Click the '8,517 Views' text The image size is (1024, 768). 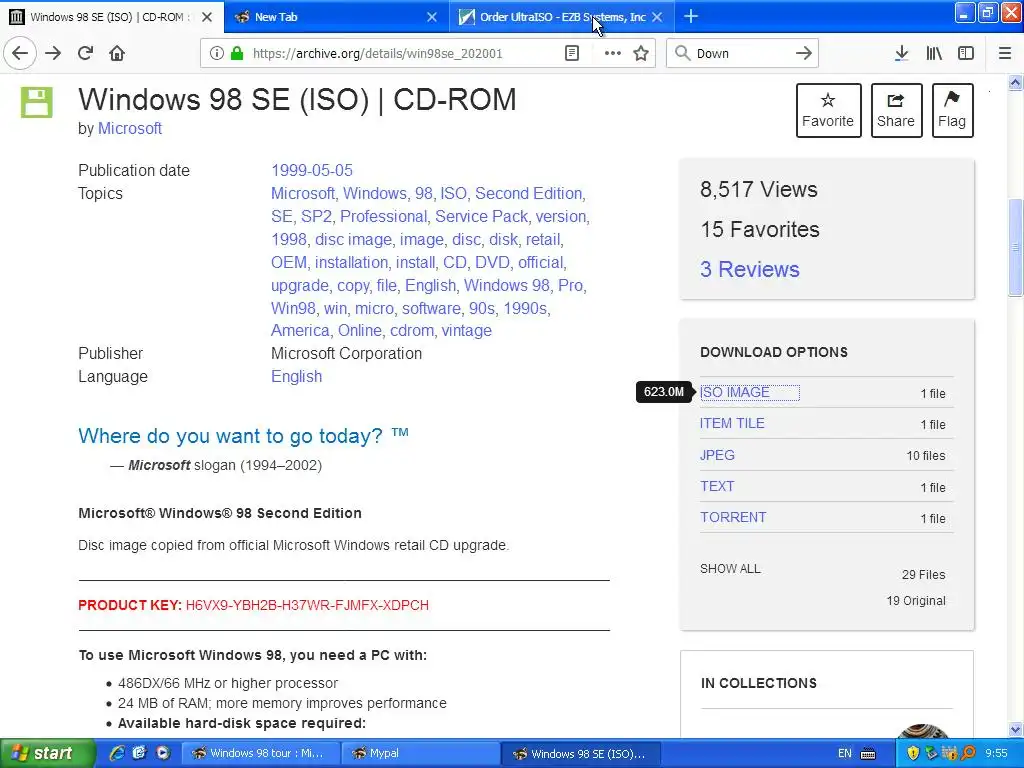pos(759,189)
